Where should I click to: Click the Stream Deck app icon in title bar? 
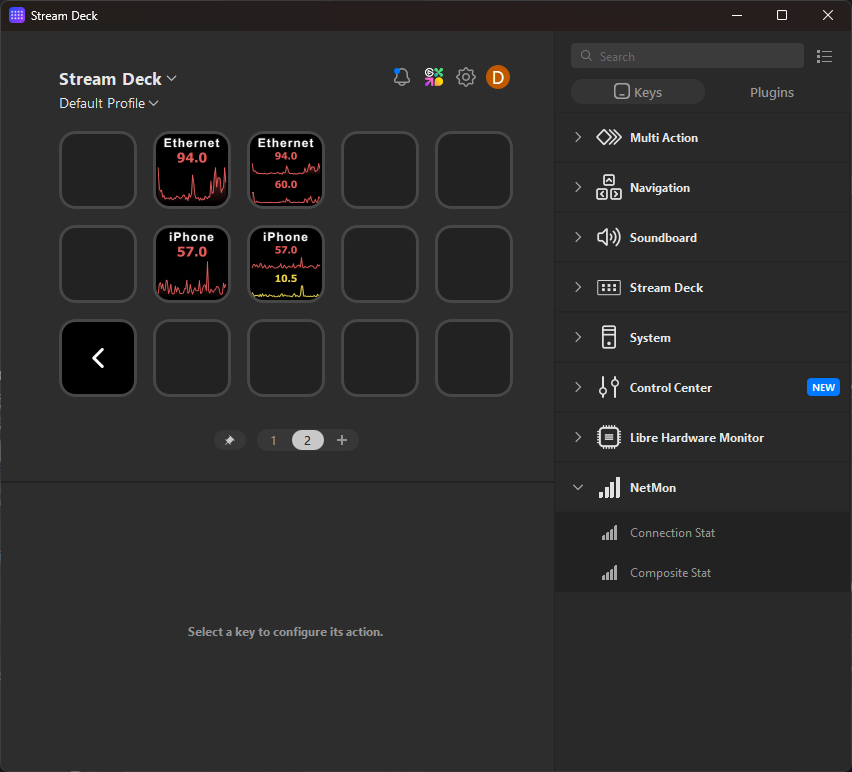click(17, 15)
